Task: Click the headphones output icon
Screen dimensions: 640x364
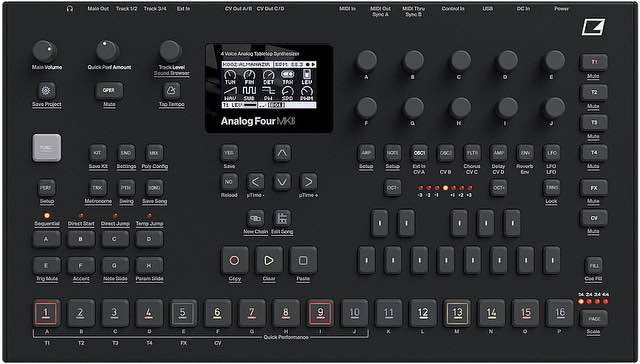Action: (70, 9)
